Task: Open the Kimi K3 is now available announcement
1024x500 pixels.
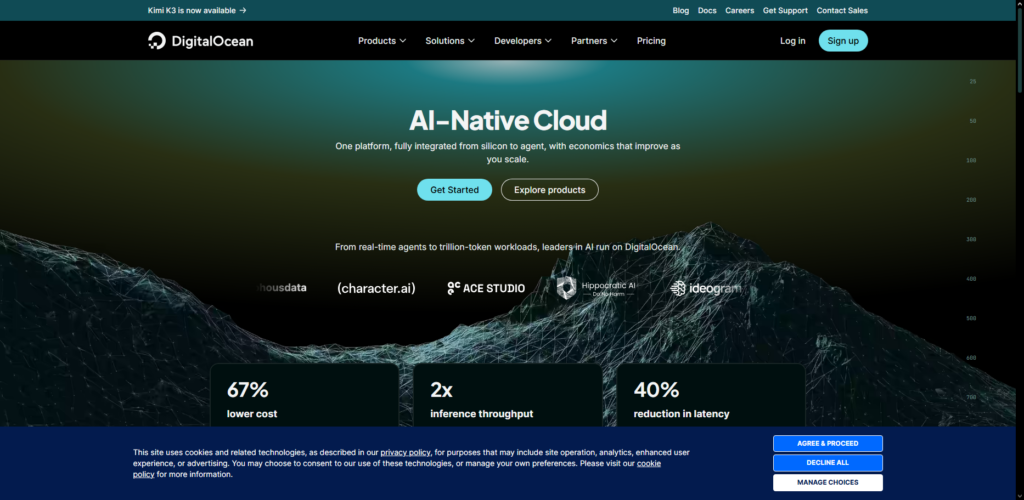Action: [x=197, y=10]
